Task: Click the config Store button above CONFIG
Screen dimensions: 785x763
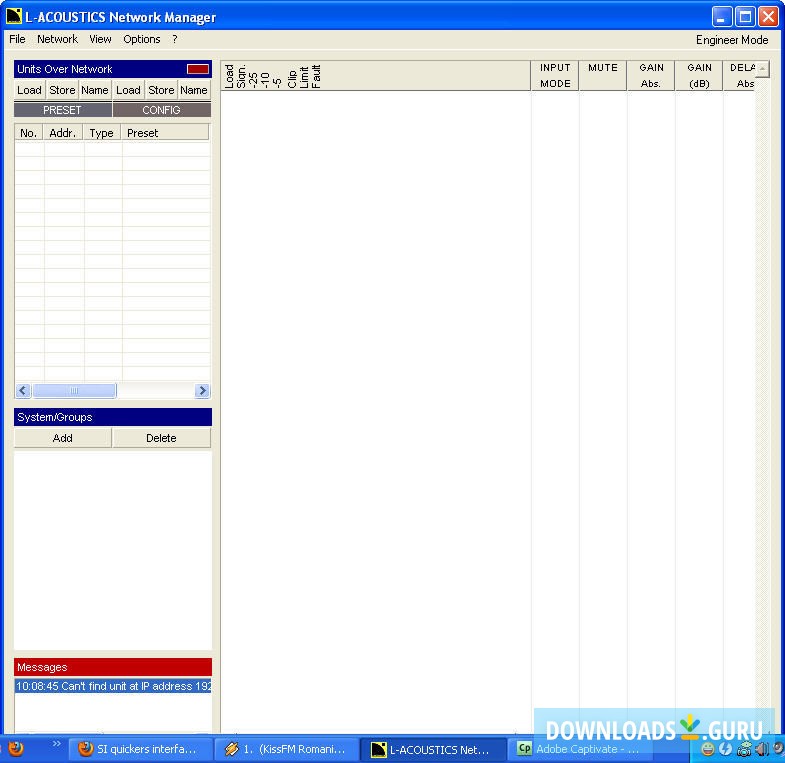Action: [161, 90]
